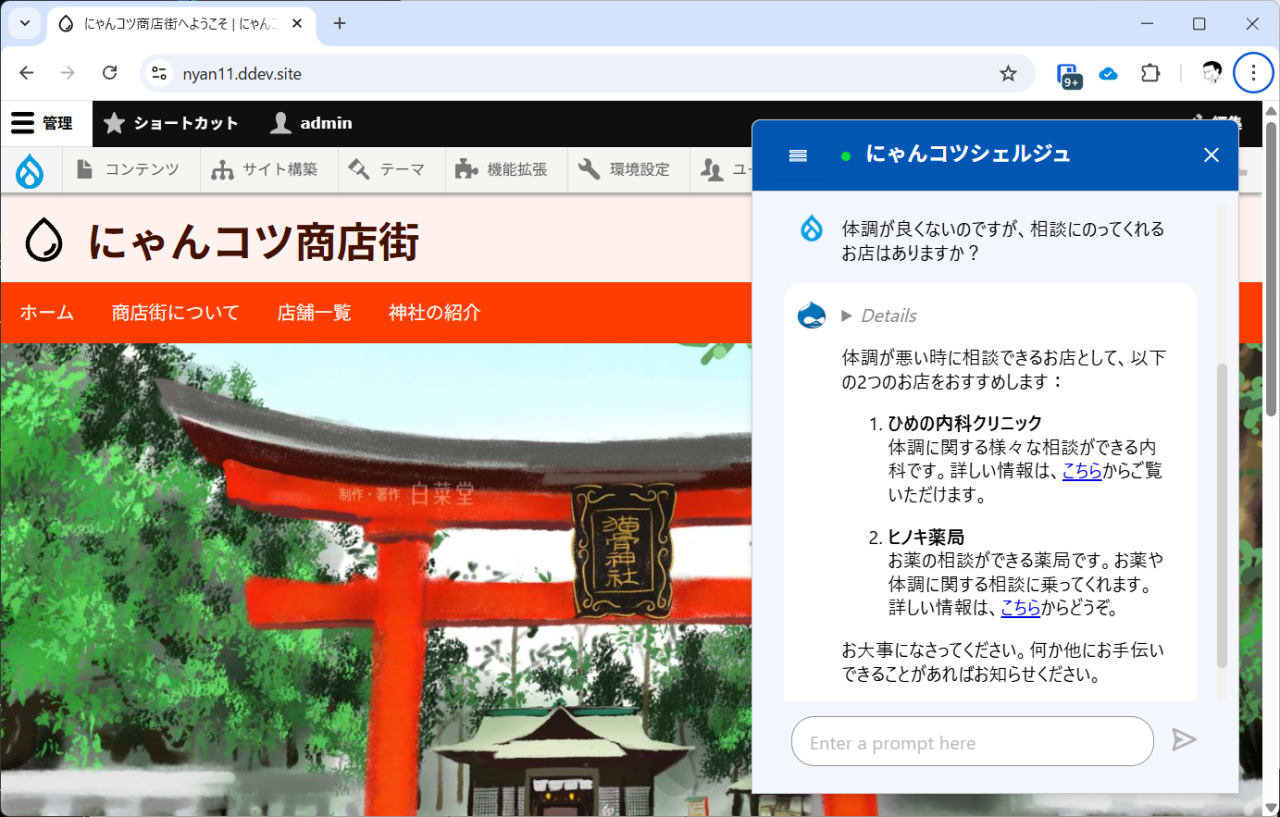Click the ひめの内科クリニック heading text
1280x817 pixels.
point(965,423)
